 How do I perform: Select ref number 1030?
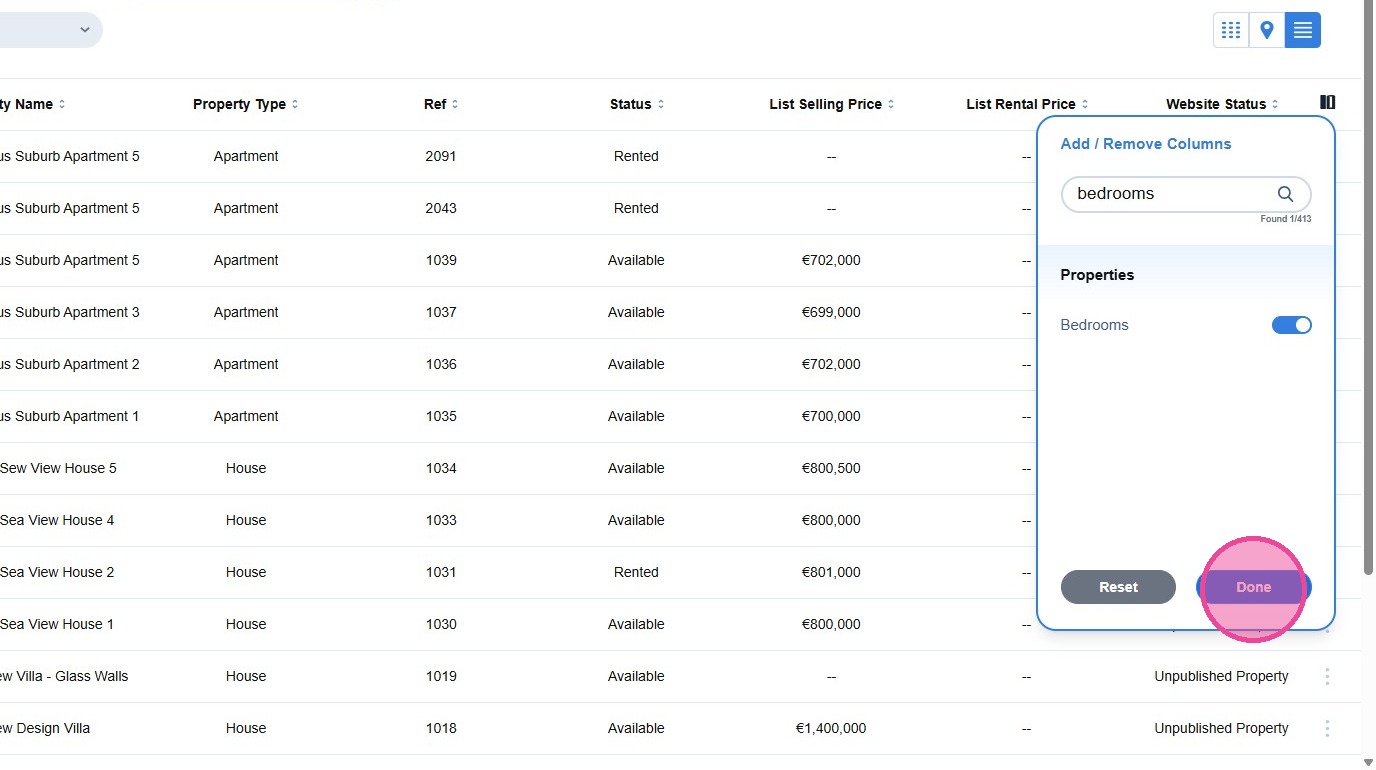point(441,624)
